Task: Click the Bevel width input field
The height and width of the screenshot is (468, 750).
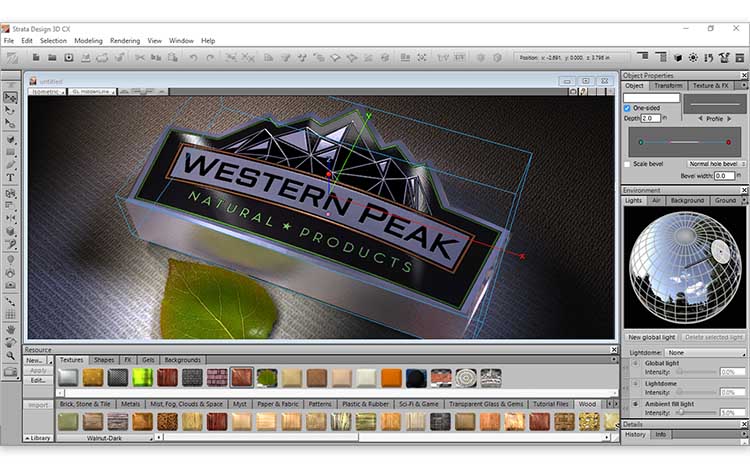Action: (x=724, y=176)
